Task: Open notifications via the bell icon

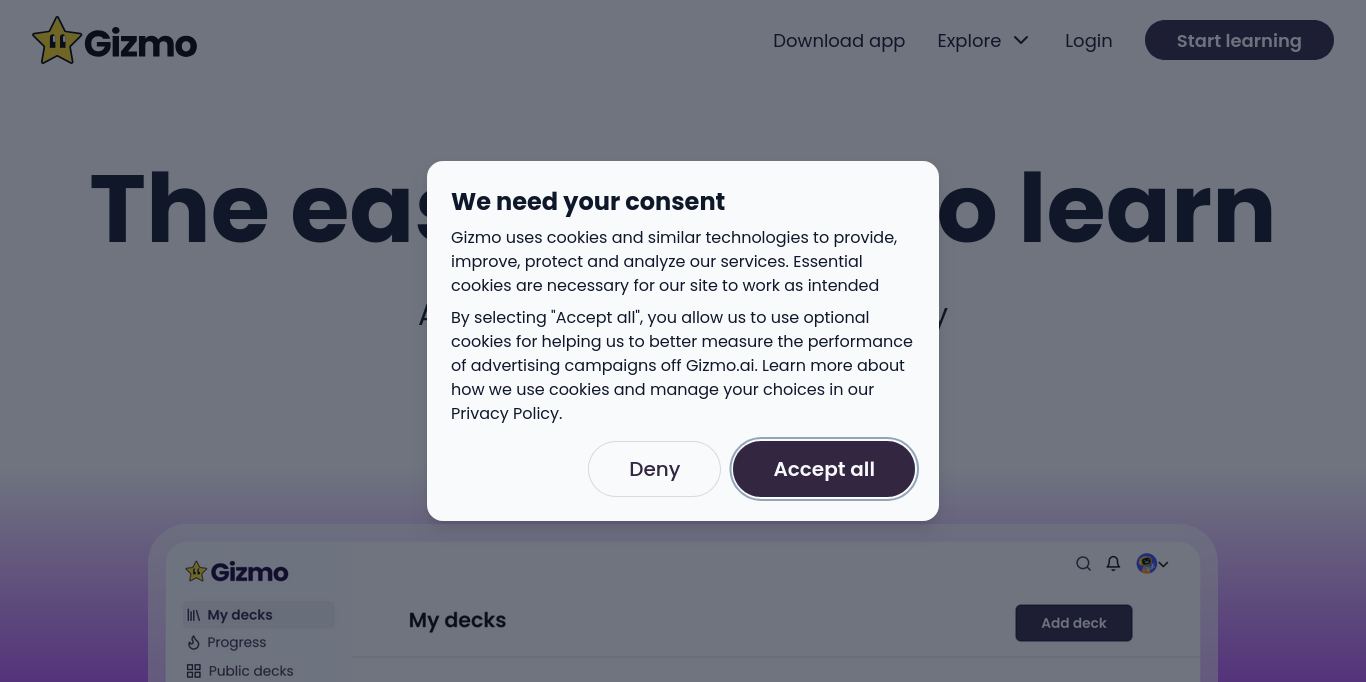Action: 1113,563
